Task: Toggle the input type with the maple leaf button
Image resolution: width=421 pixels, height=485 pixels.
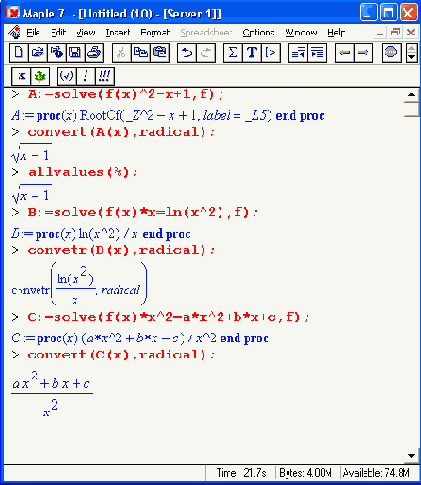Action: tap(40, 76)
